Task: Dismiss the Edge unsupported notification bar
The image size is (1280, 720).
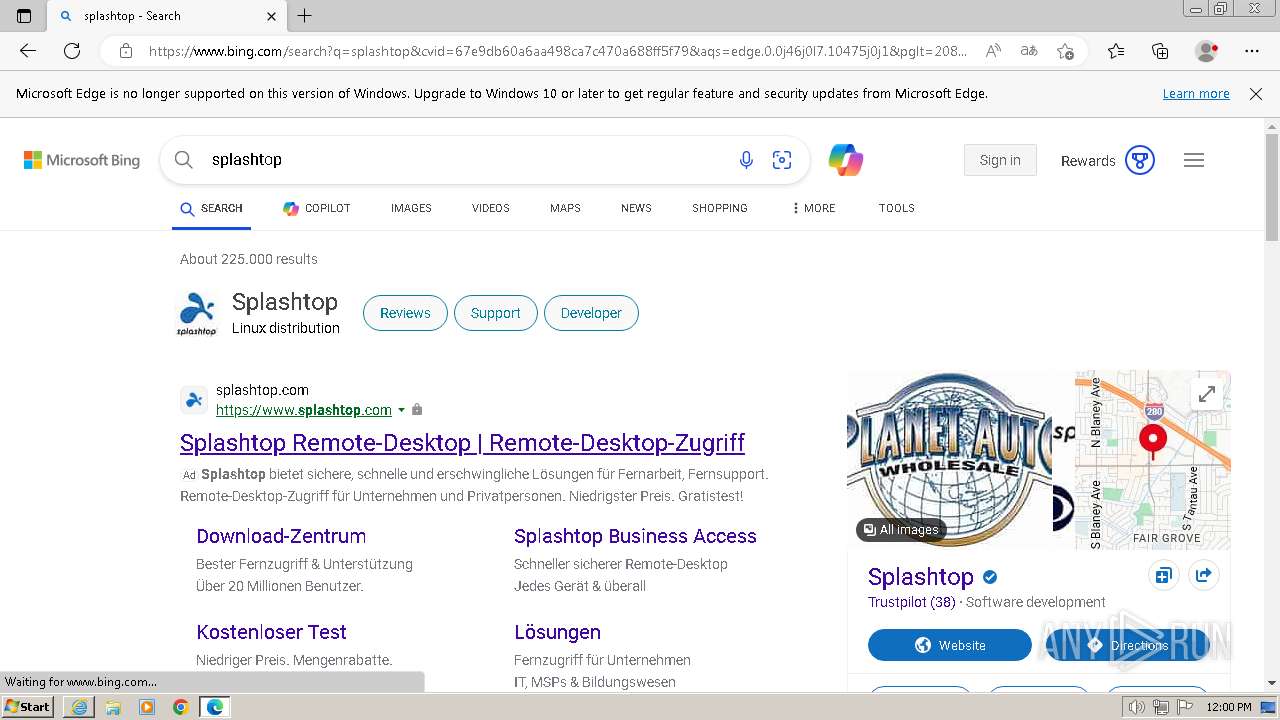Action: (1256, 93)
